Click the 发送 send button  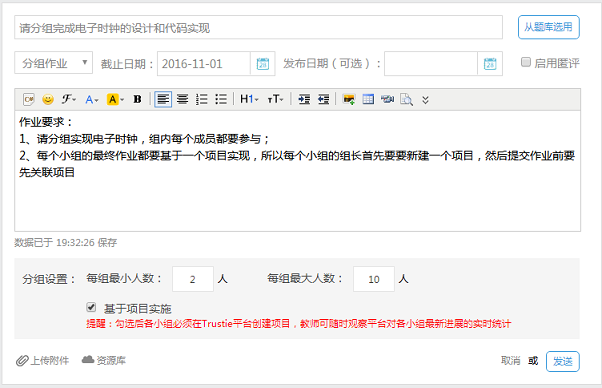pyautogui.click(x=562, y=361)
